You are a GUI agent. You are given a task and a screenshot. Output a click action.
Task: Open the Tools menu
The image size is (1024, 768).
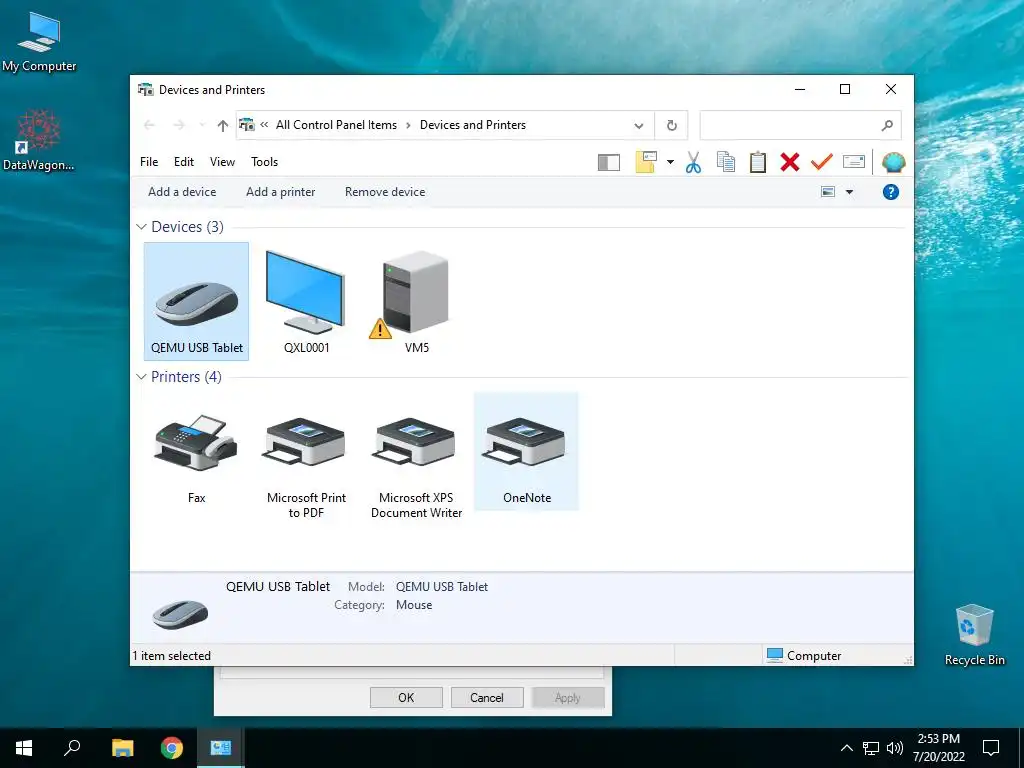[x=264, y=162]
